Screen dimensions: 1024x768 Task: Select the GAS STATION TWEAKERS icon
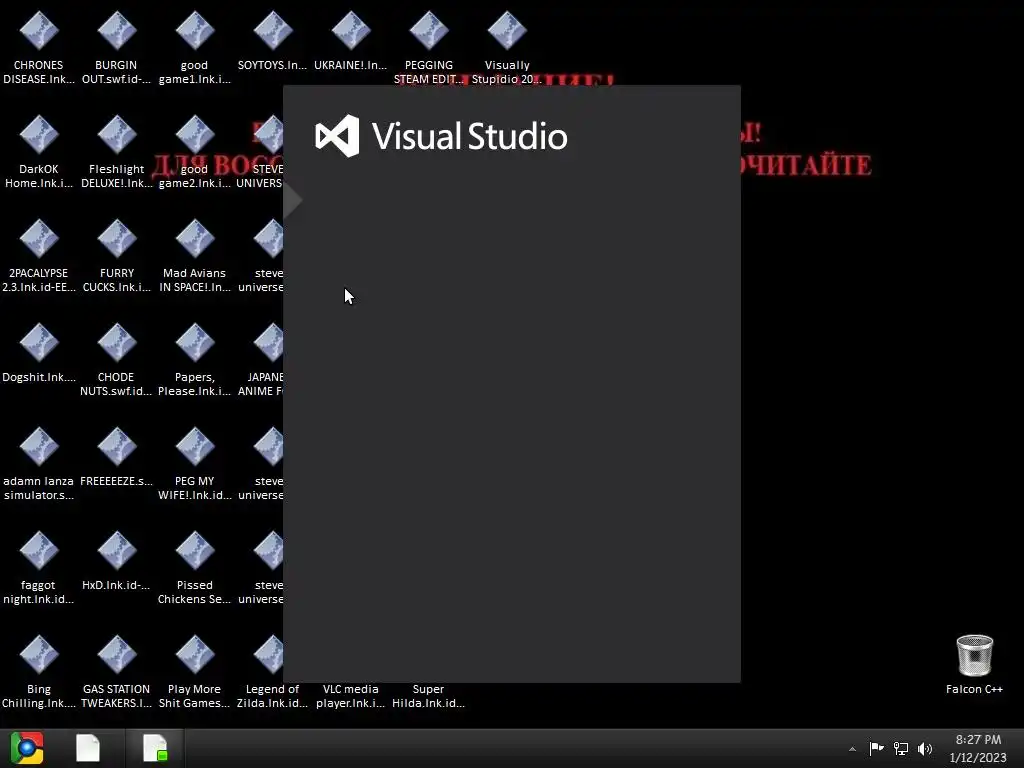(116, 671)
